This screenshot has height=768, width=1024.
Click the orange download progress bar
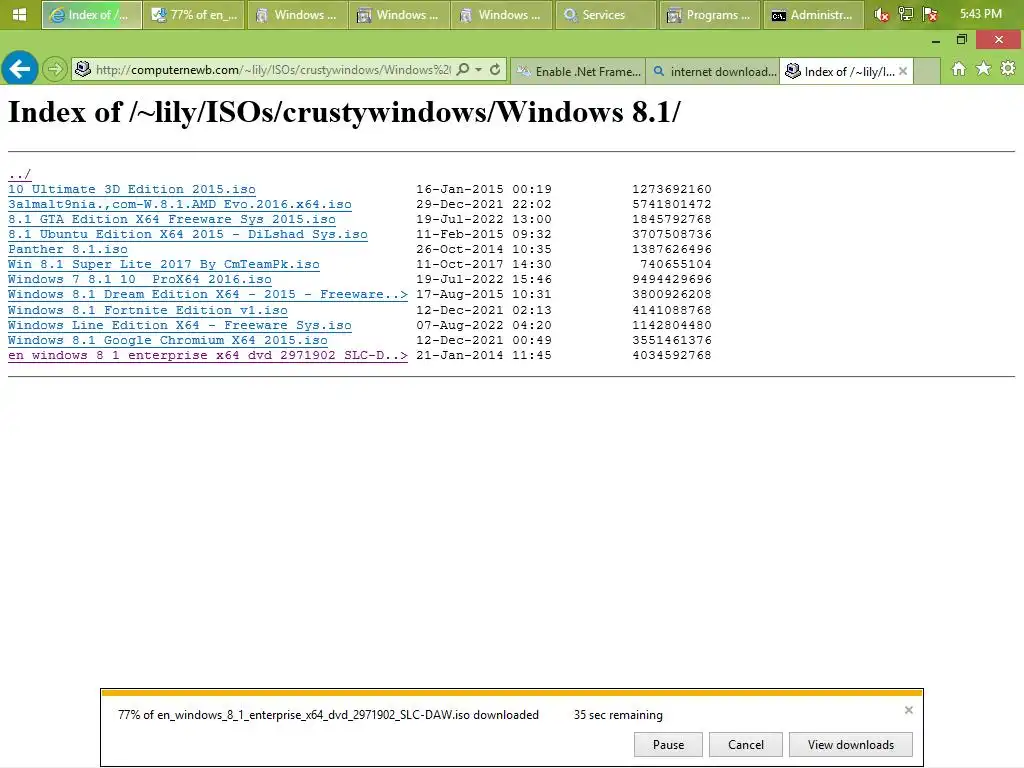click(512, 693)
